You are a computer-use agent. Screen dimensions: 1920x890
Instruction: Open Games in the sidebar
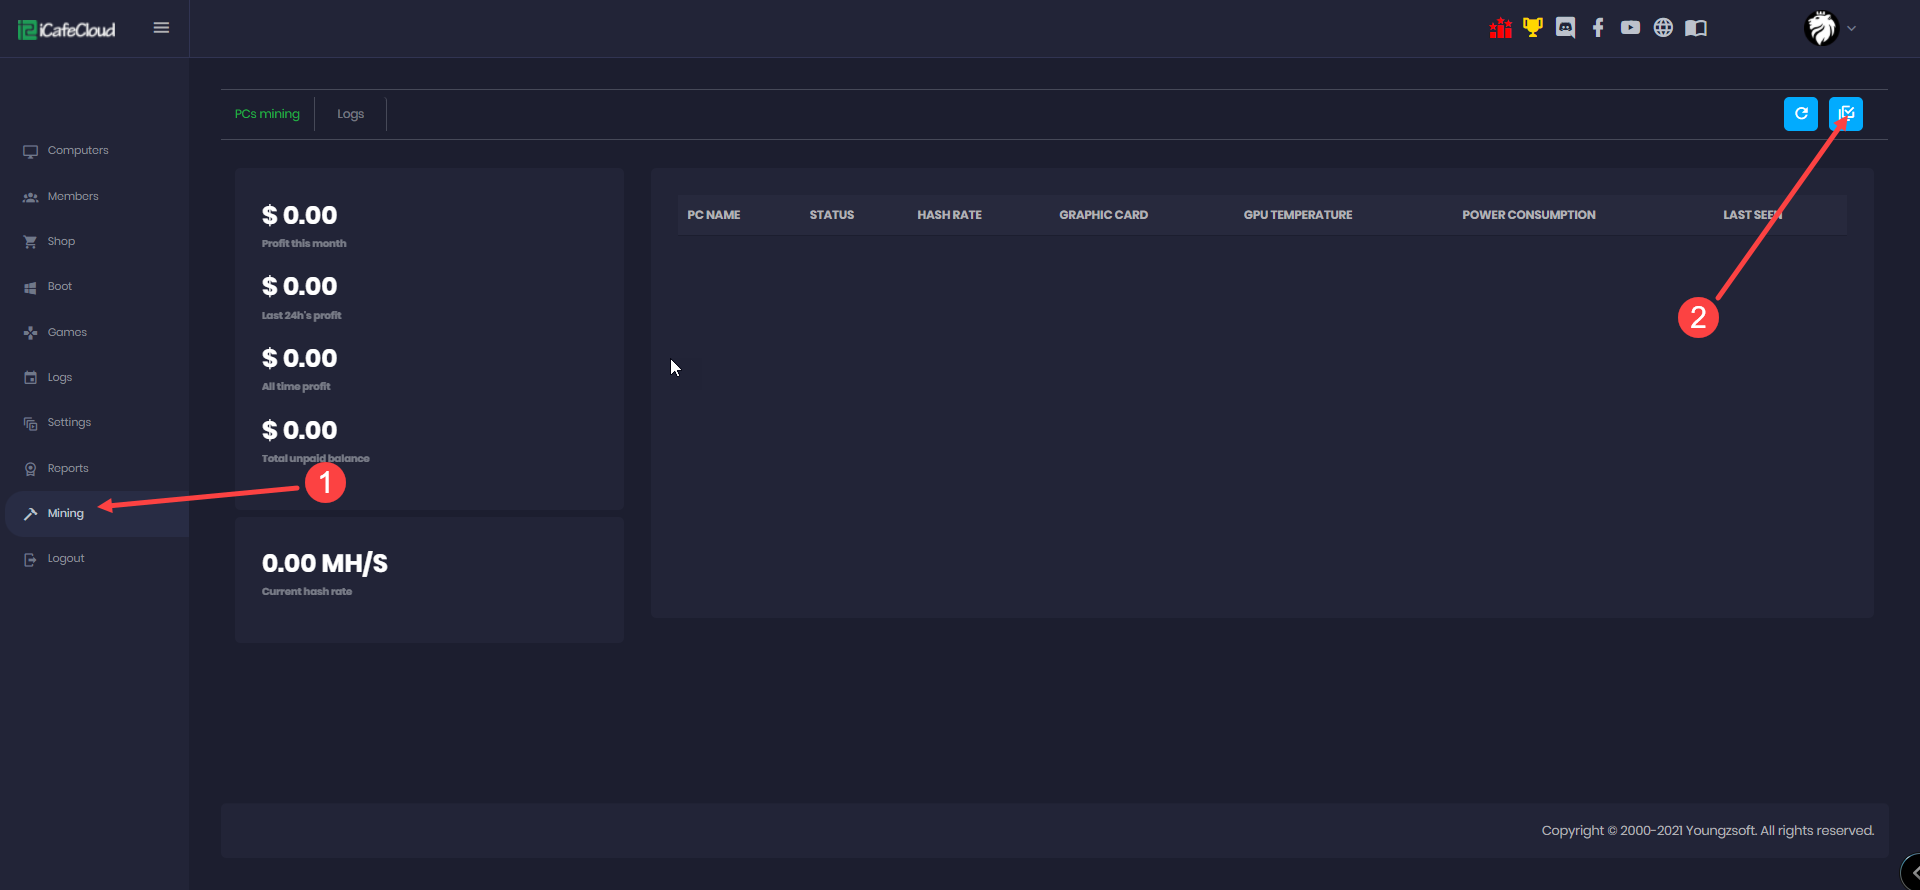coord(67,333)
